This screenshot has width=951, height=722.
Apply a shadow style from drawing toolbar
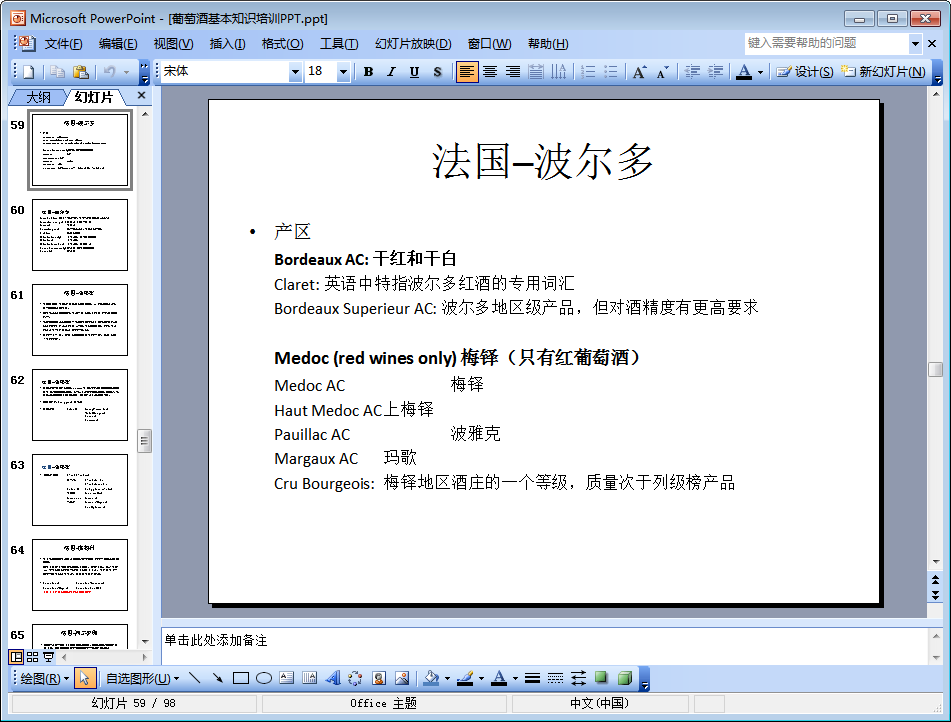[x=603, y=678]
